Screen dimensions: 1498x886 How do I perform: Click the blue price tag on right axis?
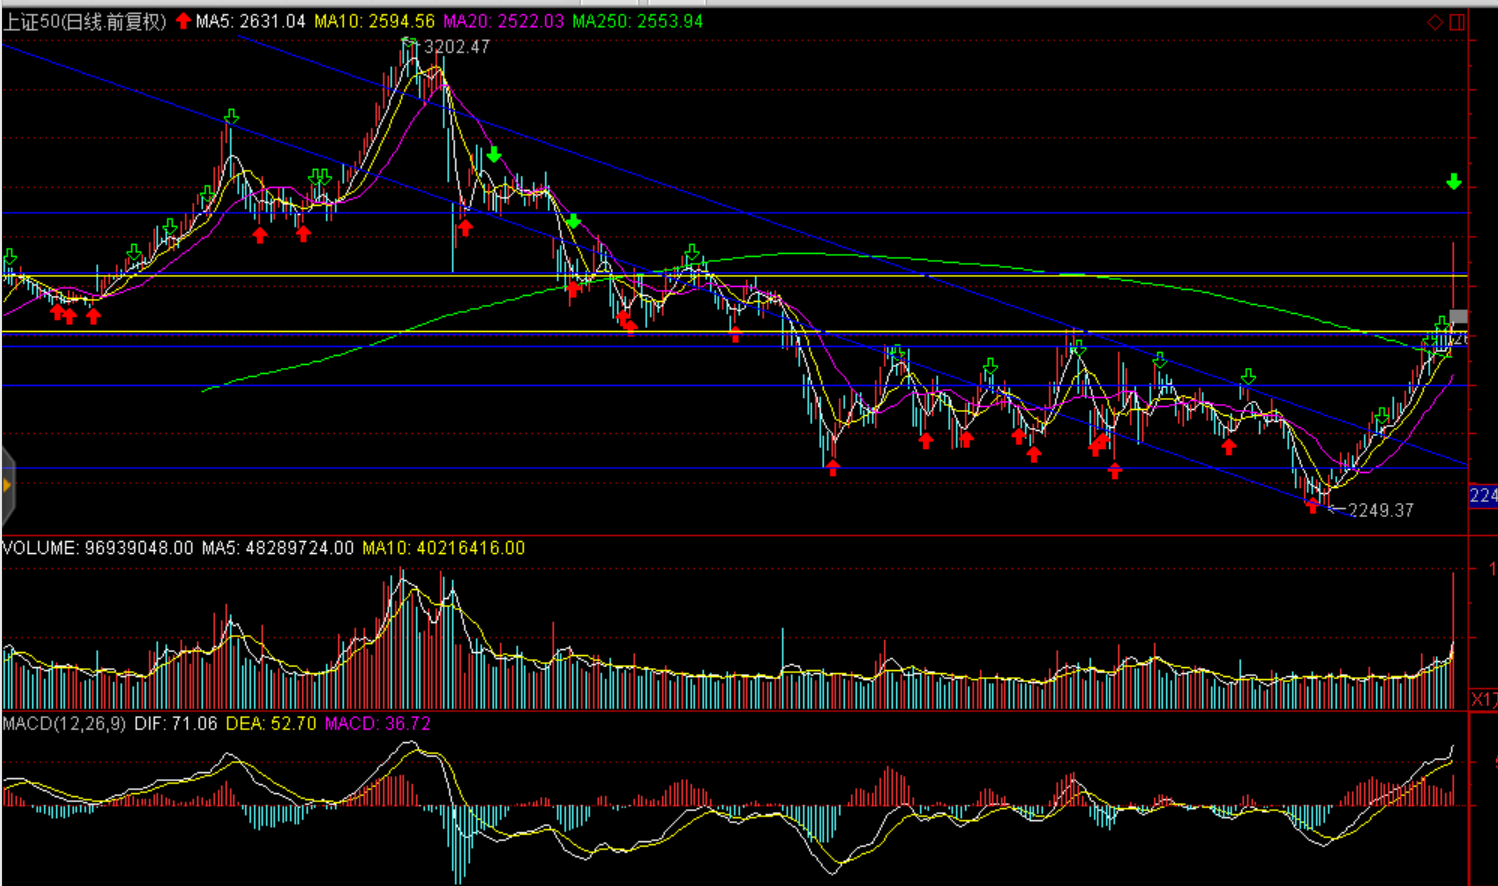coord(1483,496)
